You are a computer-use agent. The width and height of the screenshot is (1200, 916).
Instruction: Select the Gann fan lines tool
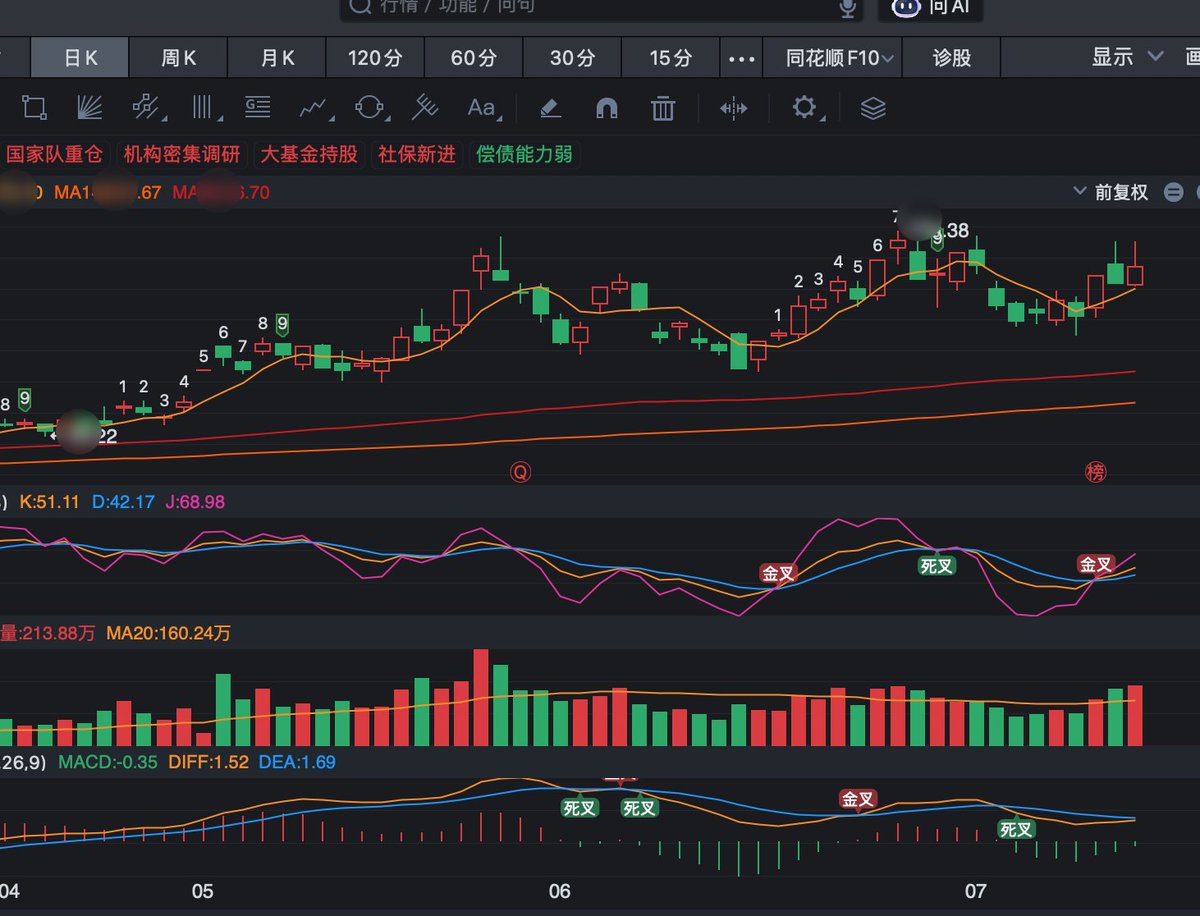coord(91,108)
